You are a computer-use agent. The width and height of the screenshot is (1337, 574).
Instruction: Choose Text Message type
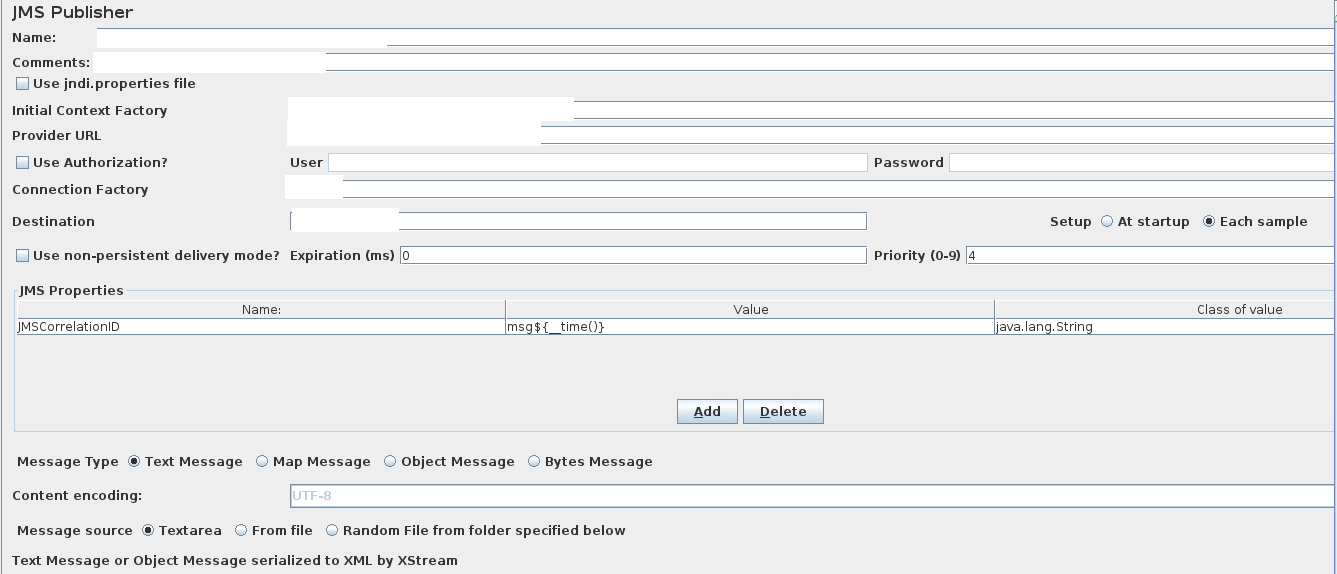coord(134,462)
